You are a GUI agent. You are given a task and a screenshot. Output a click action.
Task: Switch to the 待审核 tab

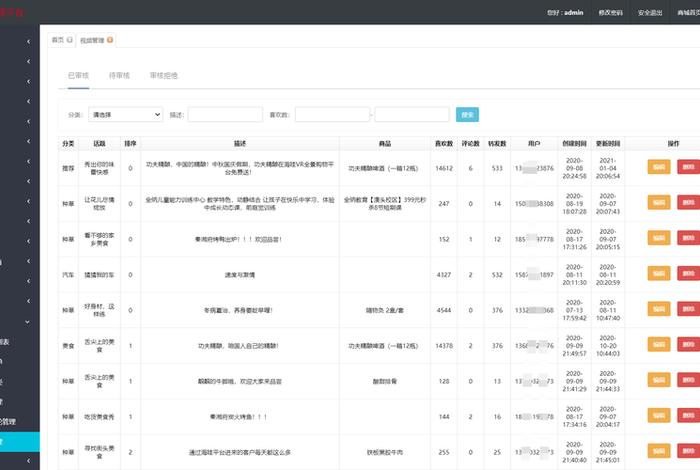120,75
